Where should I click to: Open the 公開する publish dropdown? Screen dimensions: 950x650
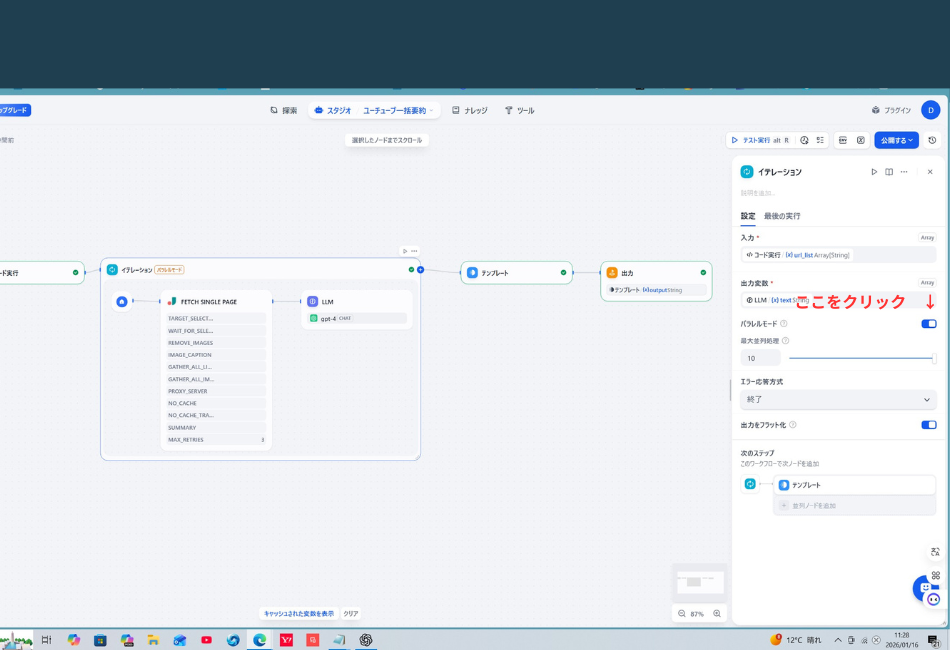(896, 140)
